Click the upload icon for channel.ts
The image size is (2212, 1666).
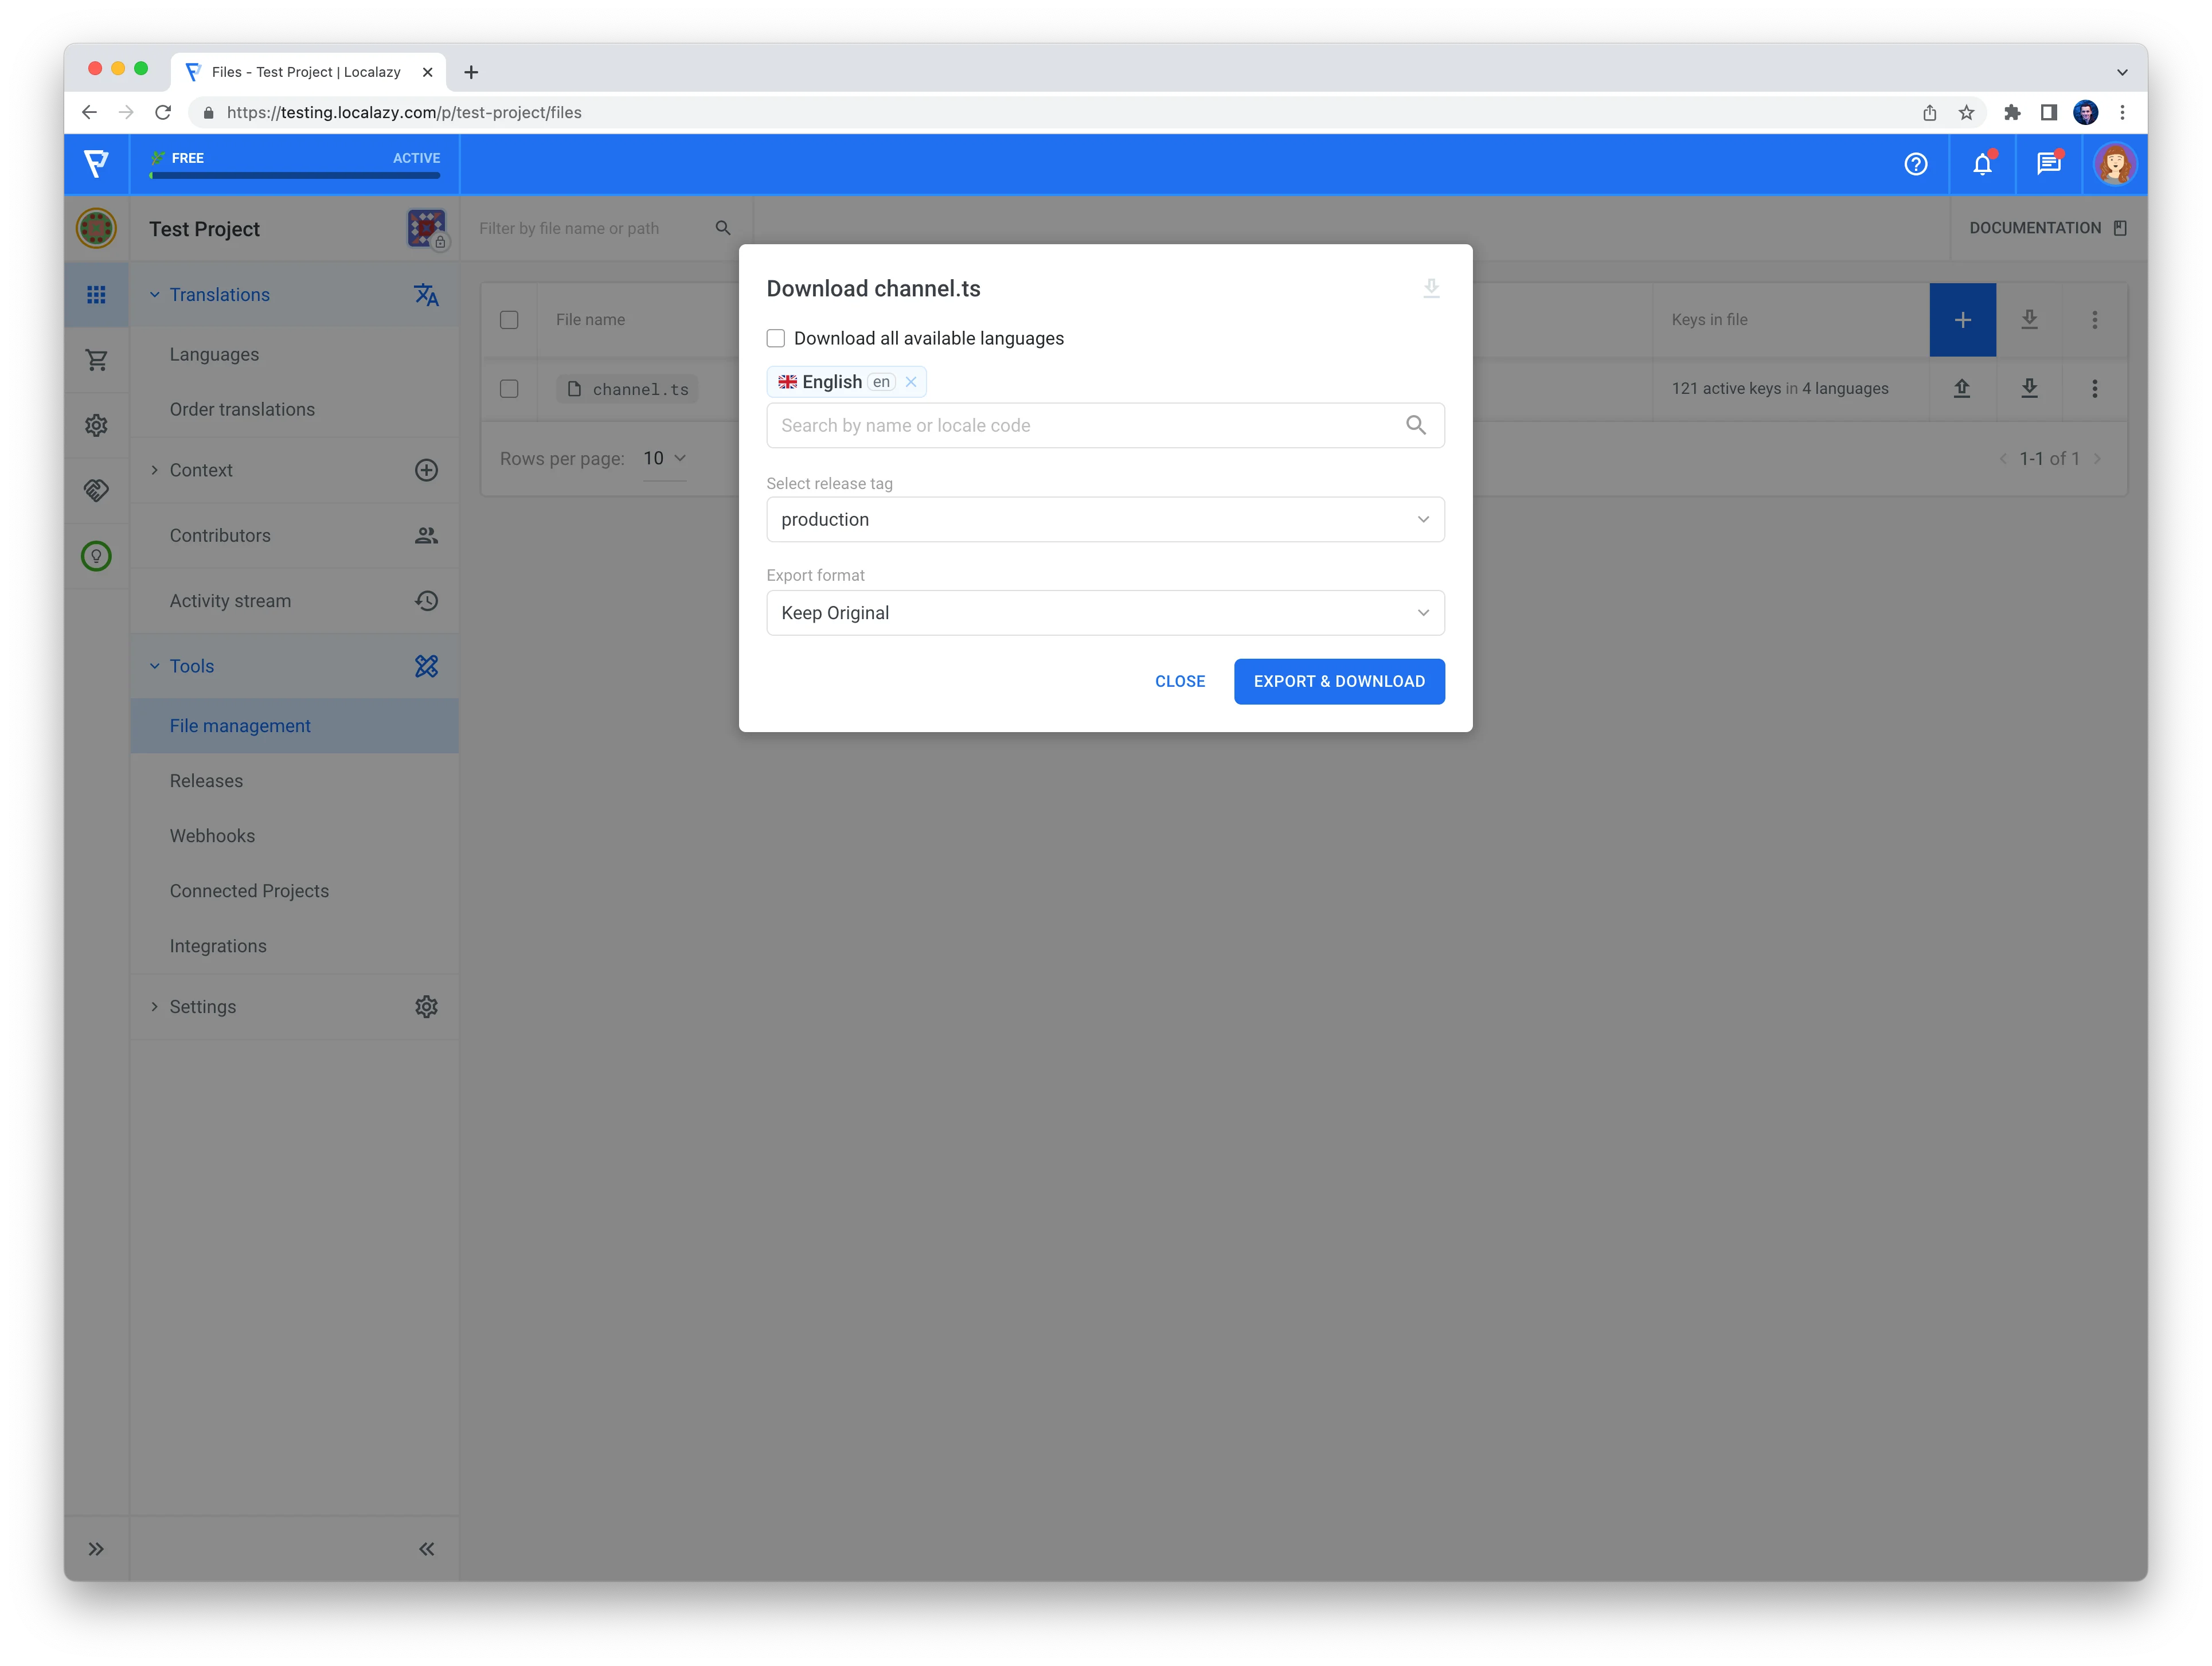click(1962, 388)
